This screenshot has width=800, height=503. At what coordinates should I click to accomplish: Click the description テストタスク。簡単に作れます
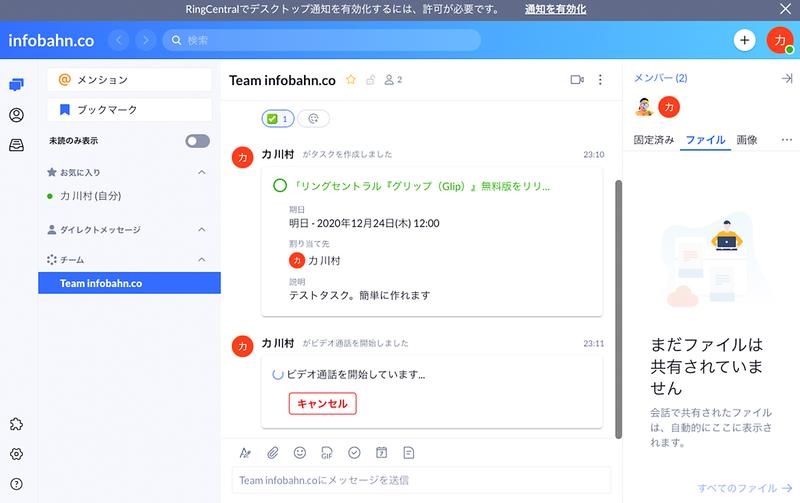pos(360,295)
